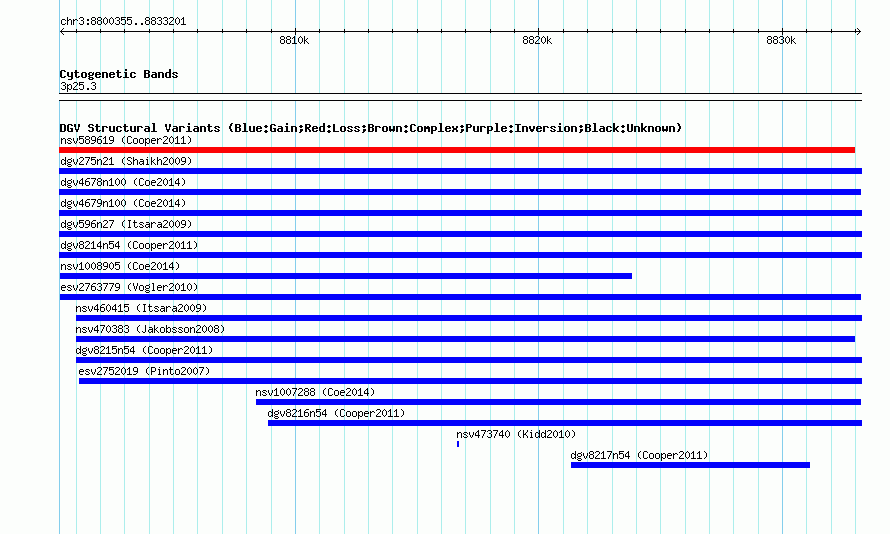The height and width of the screenshot is (534, 890).
Task: Select nsv460415 (Itsara2009) label
Action: (x=141, y=308)
